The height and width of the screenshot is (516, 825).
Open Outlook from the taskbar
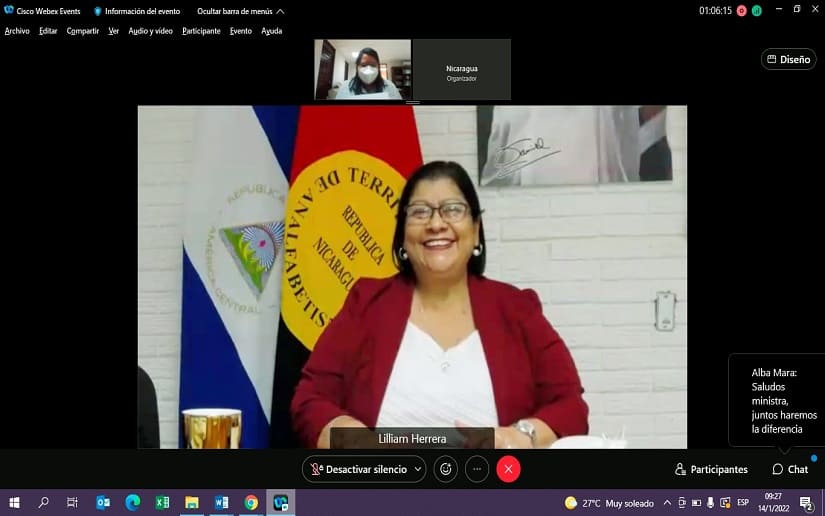[x=103, y=502]
